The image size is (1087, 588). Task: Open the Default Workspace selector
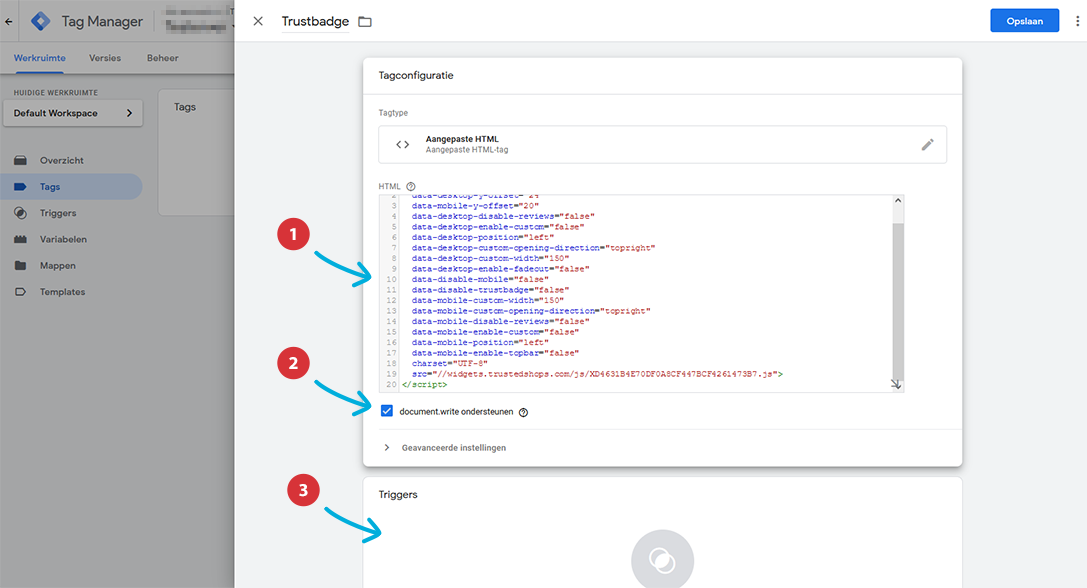(73, 113)
